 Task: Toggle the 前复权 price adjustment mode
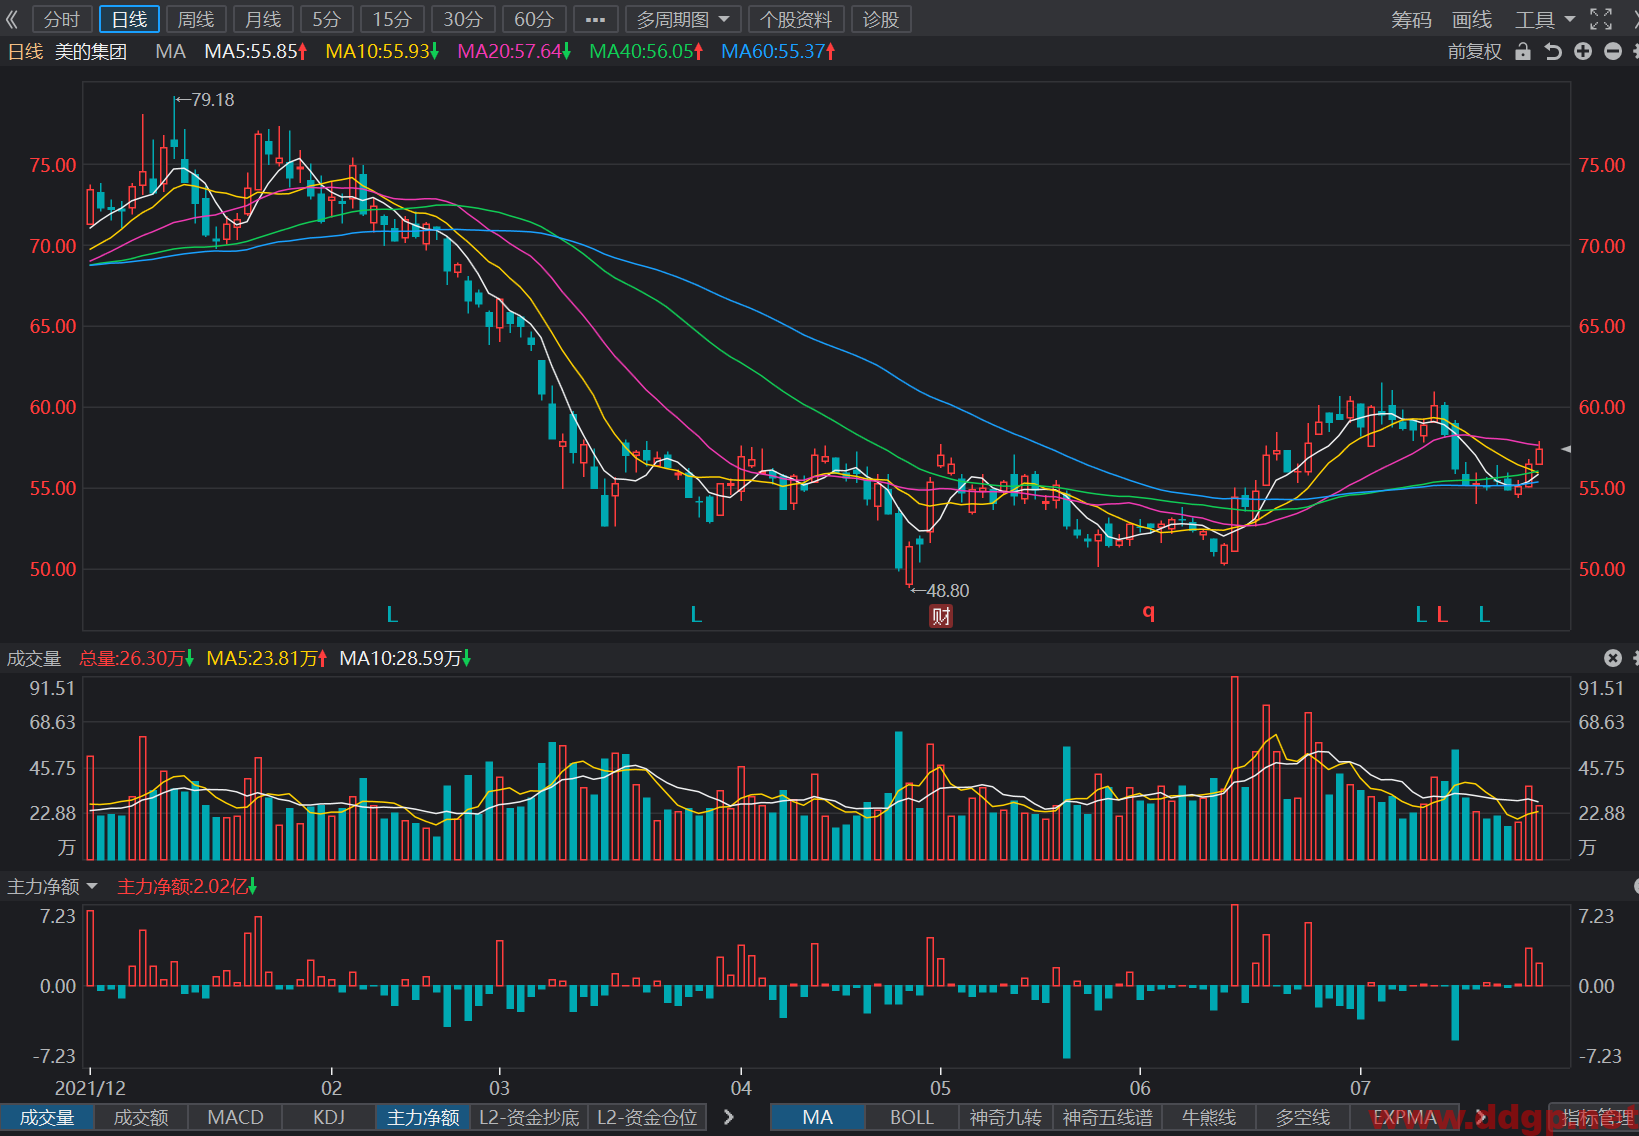pos(1475,51)
